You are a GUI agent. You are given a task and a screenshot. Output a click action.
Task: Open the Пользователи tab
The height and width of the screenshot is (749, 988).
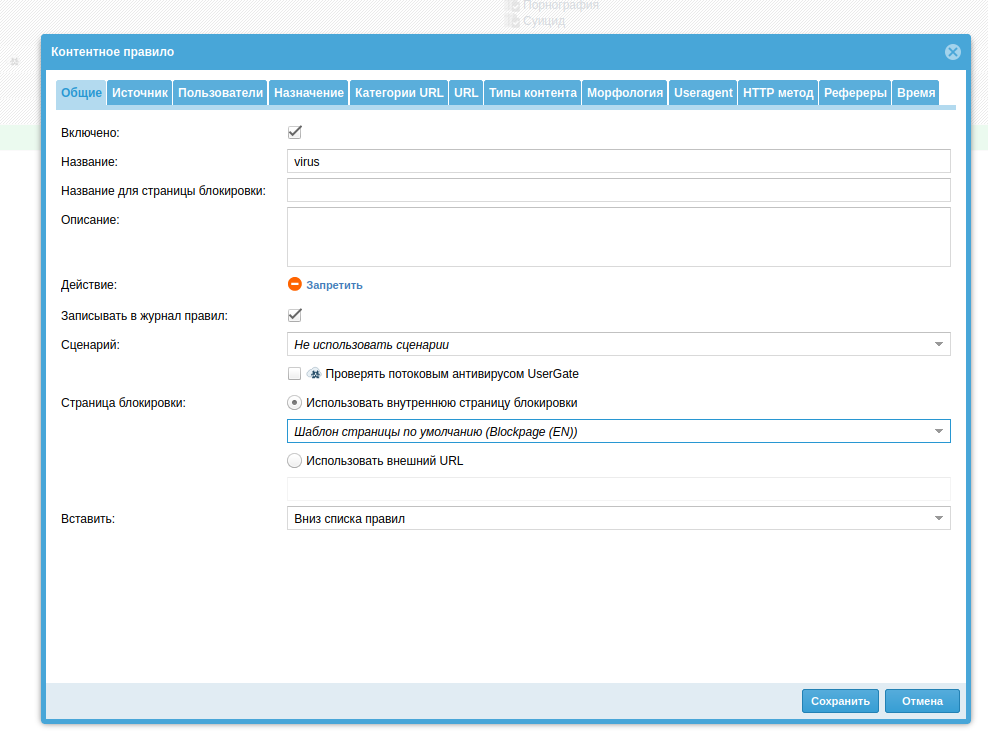pyautogui.click(x=220, y=93)
